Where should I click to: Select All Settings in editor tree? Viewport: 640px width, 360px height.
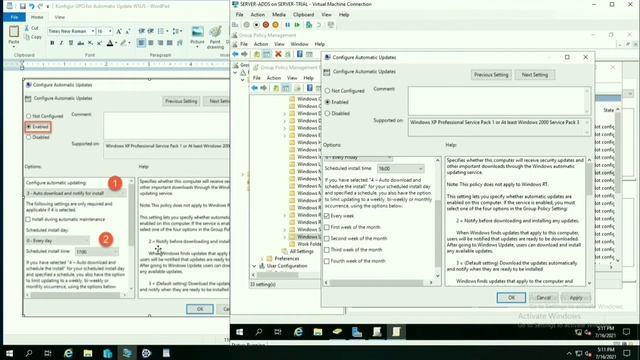[x=302, y=251]
